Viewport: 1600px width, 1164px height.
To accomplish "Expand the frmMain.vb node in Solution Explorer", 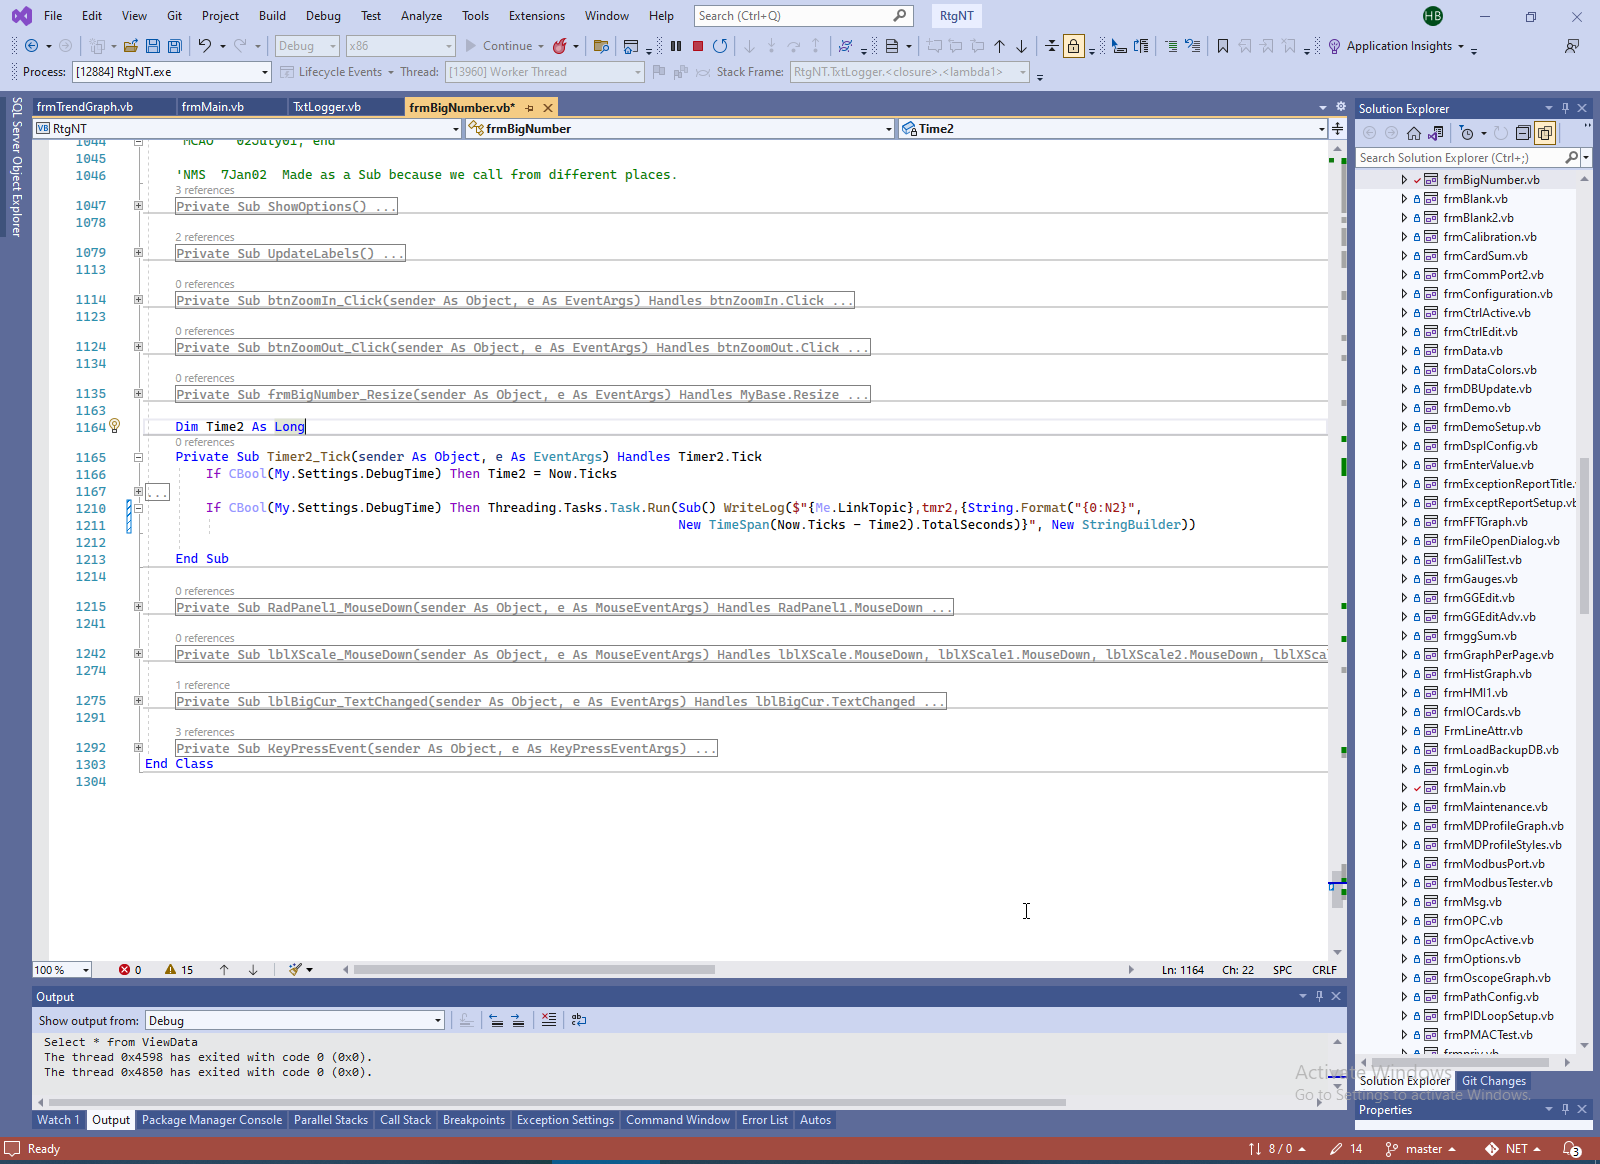I will click(1404, 788).
